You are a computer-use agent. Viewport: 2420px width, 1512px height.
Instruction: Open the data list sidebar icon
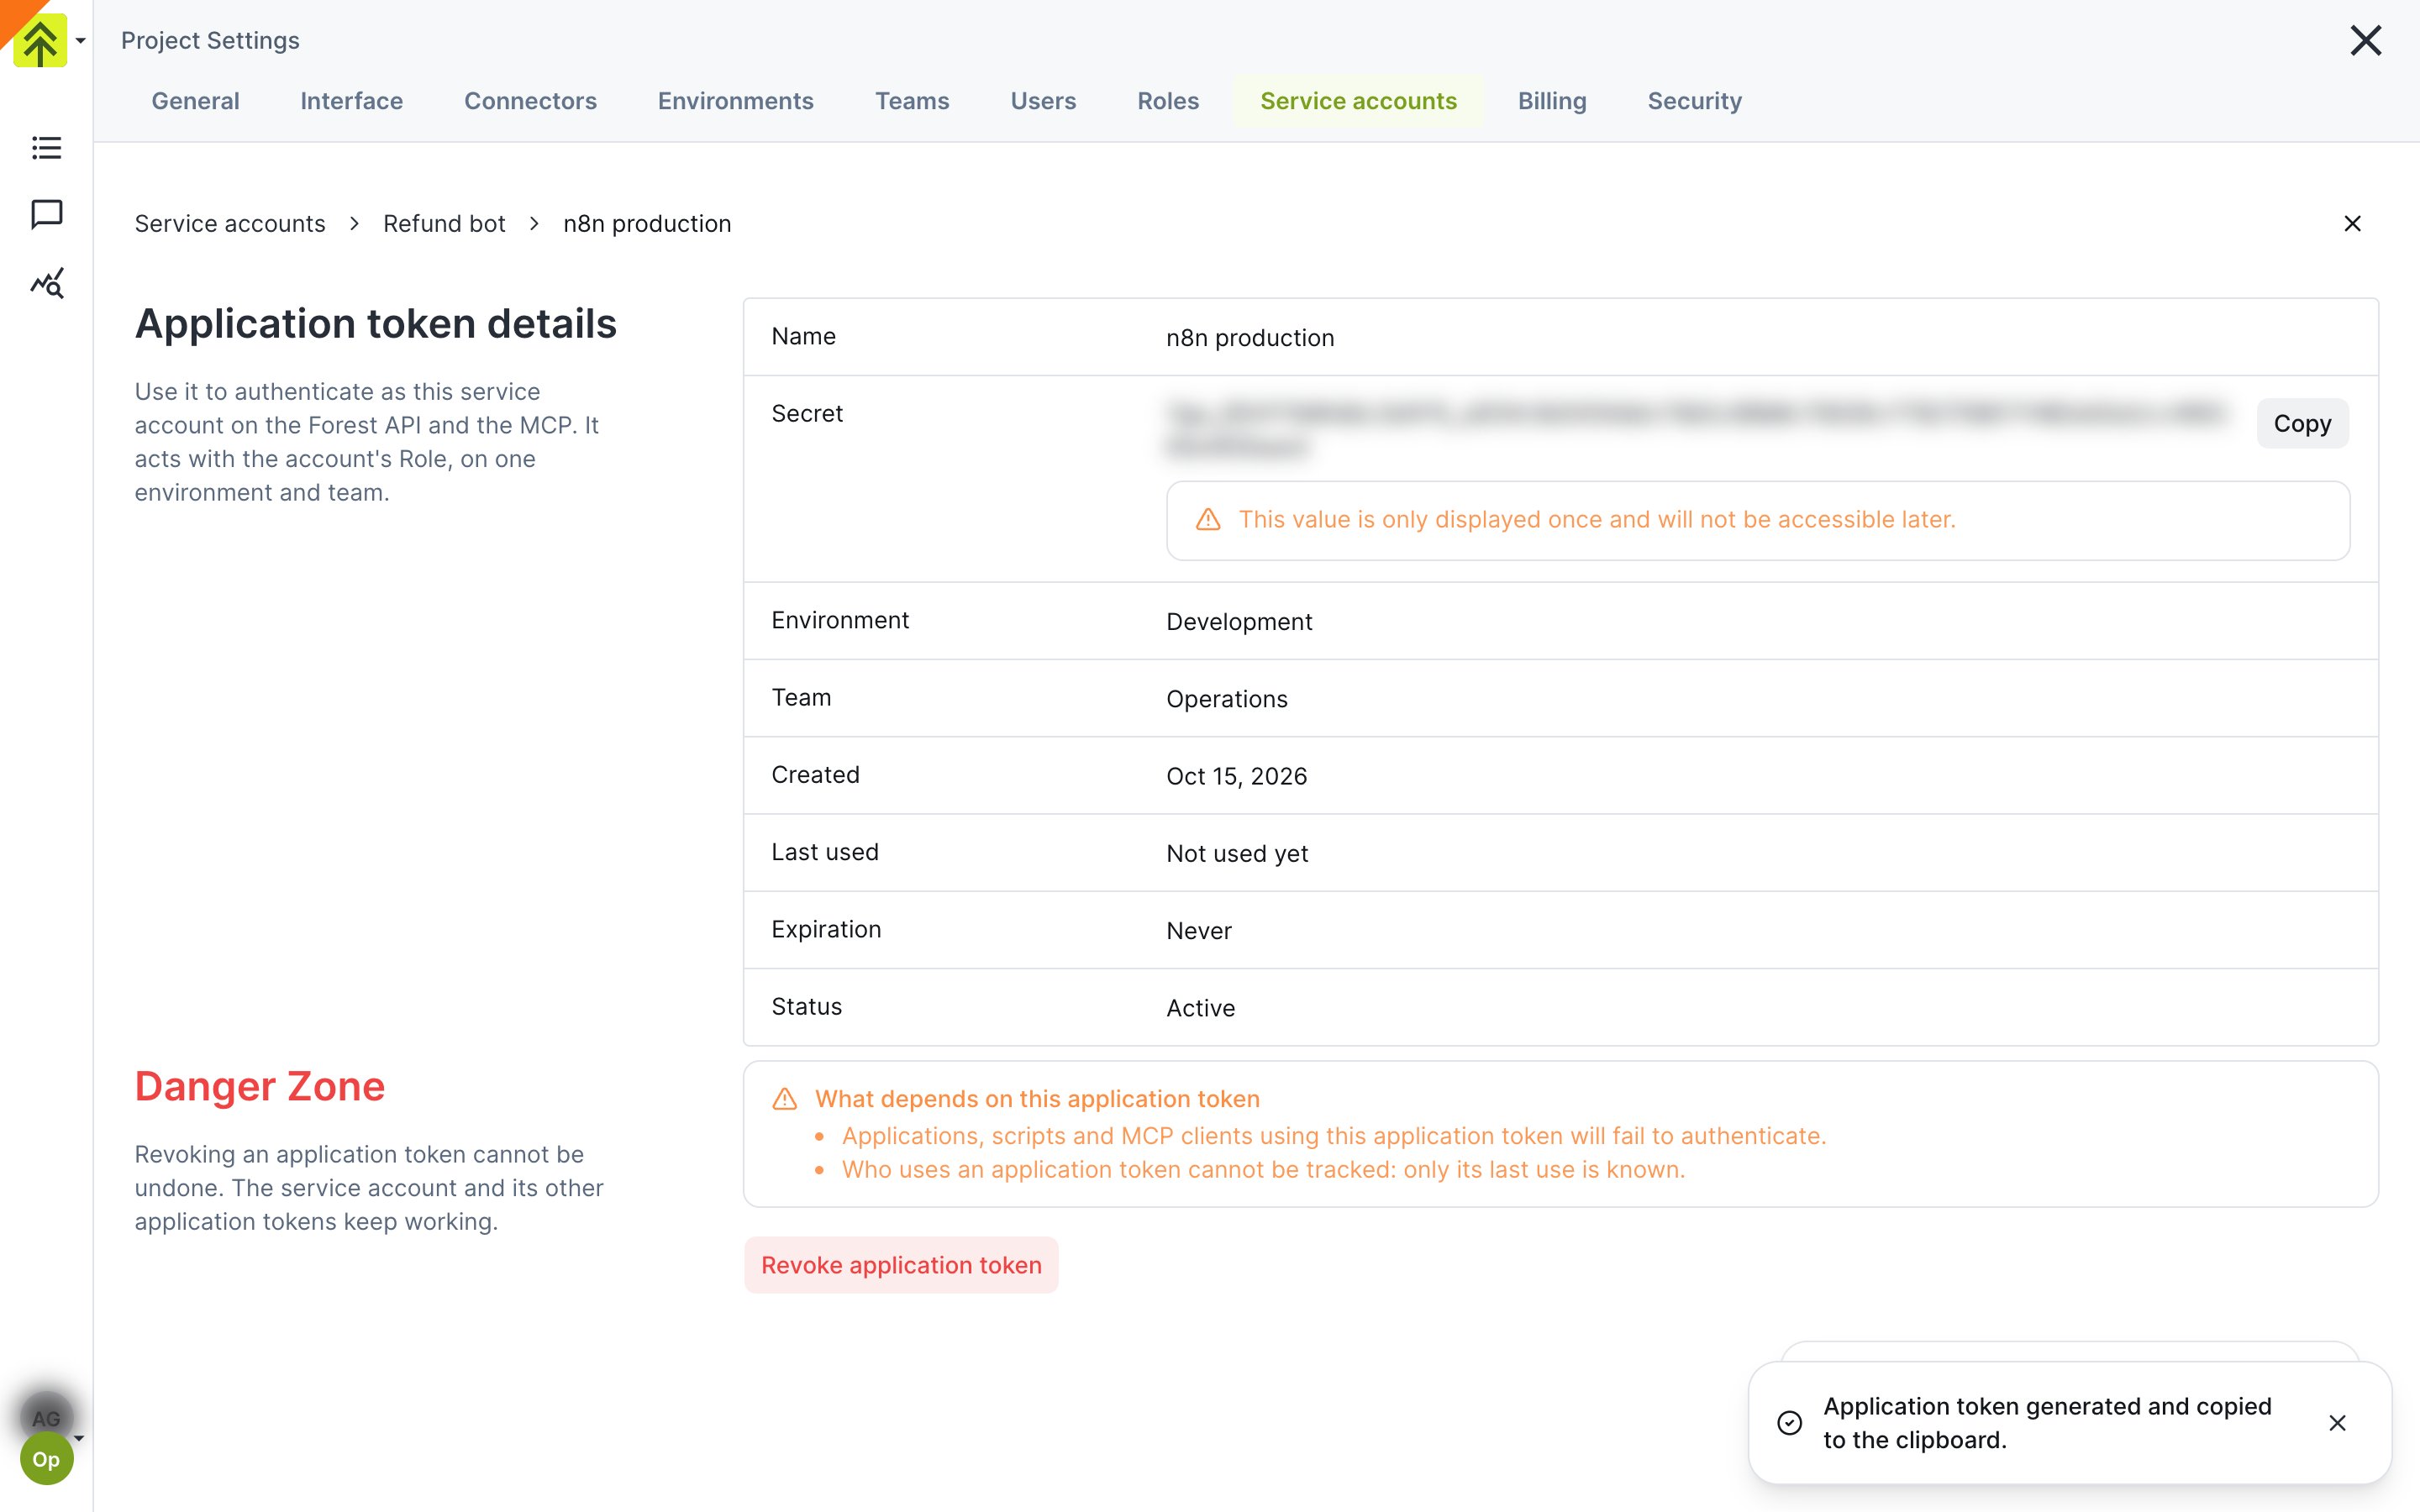tap(46, 148)
